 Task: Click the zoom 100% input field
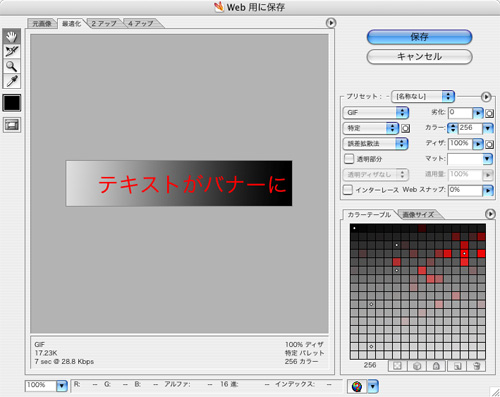pos(41,386)
